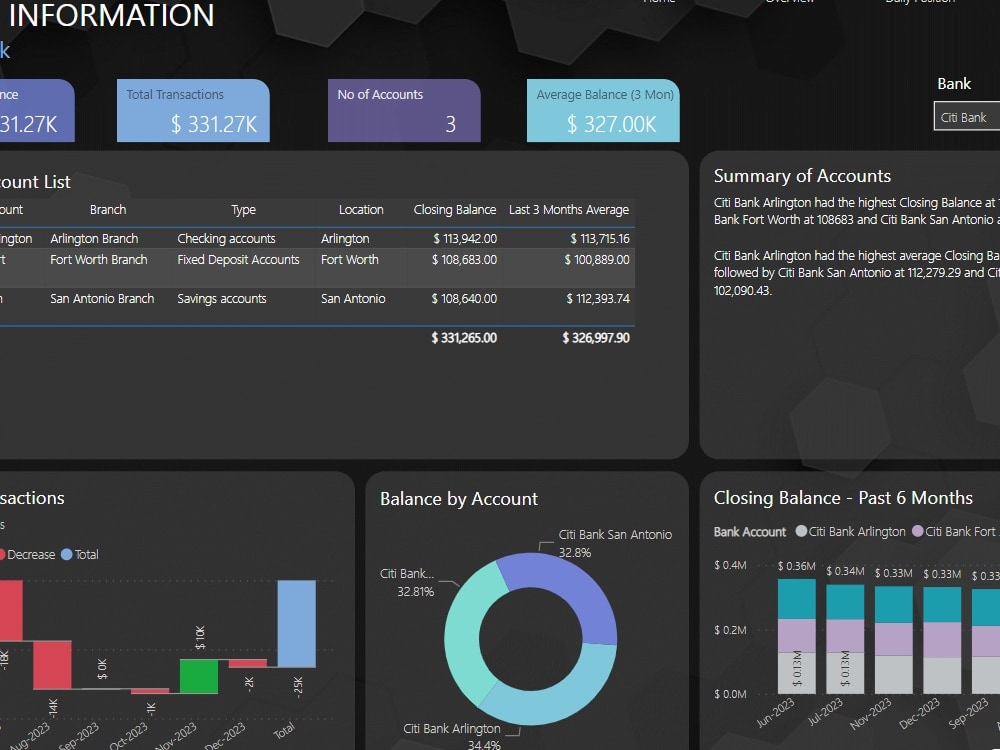
Task: Click the Decrease legend label
Action: [31, 554]
